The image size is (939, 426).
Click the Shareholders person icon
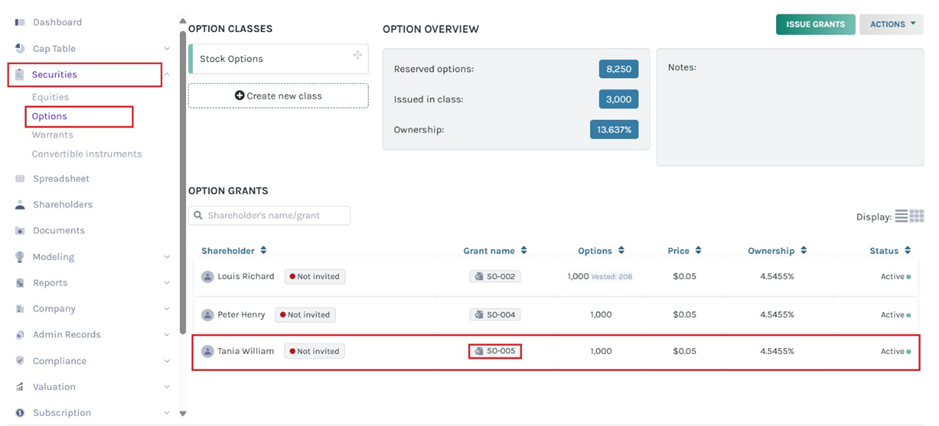19,205
